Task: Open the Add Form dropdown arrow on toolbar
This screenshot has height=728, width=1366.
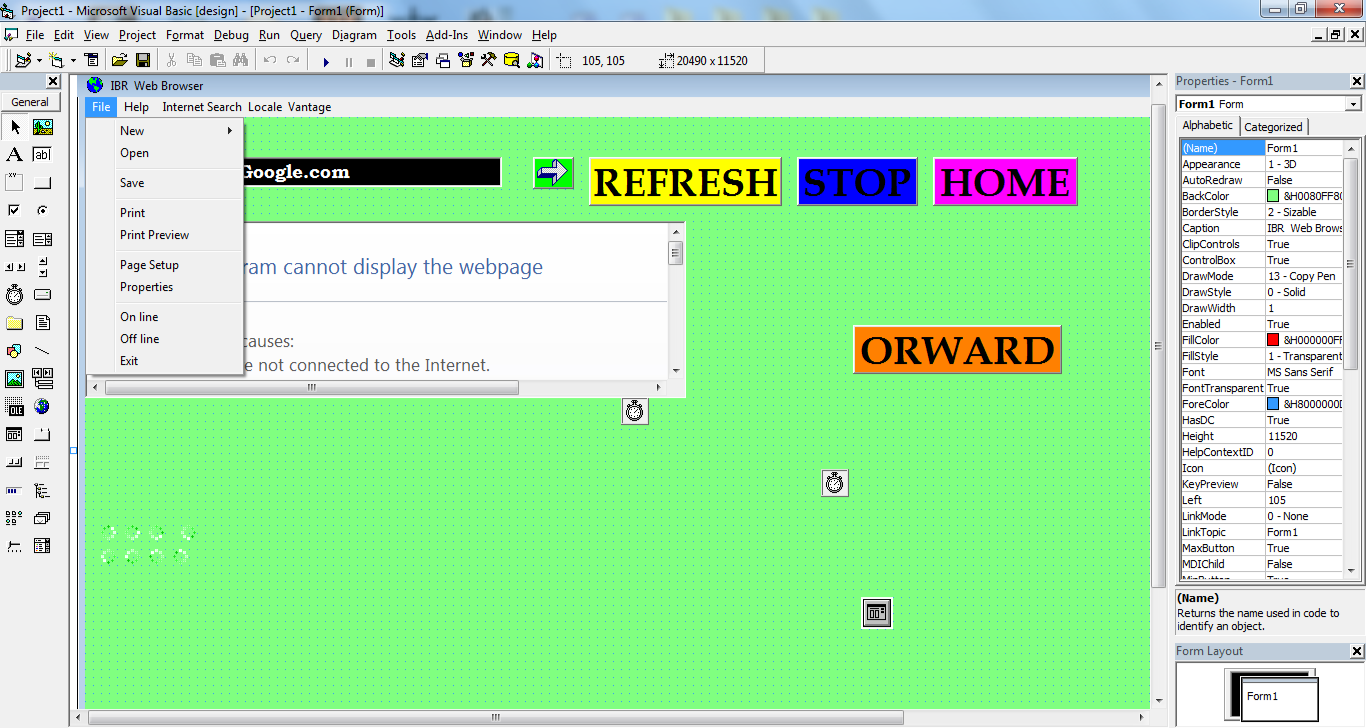Action: 72,60
